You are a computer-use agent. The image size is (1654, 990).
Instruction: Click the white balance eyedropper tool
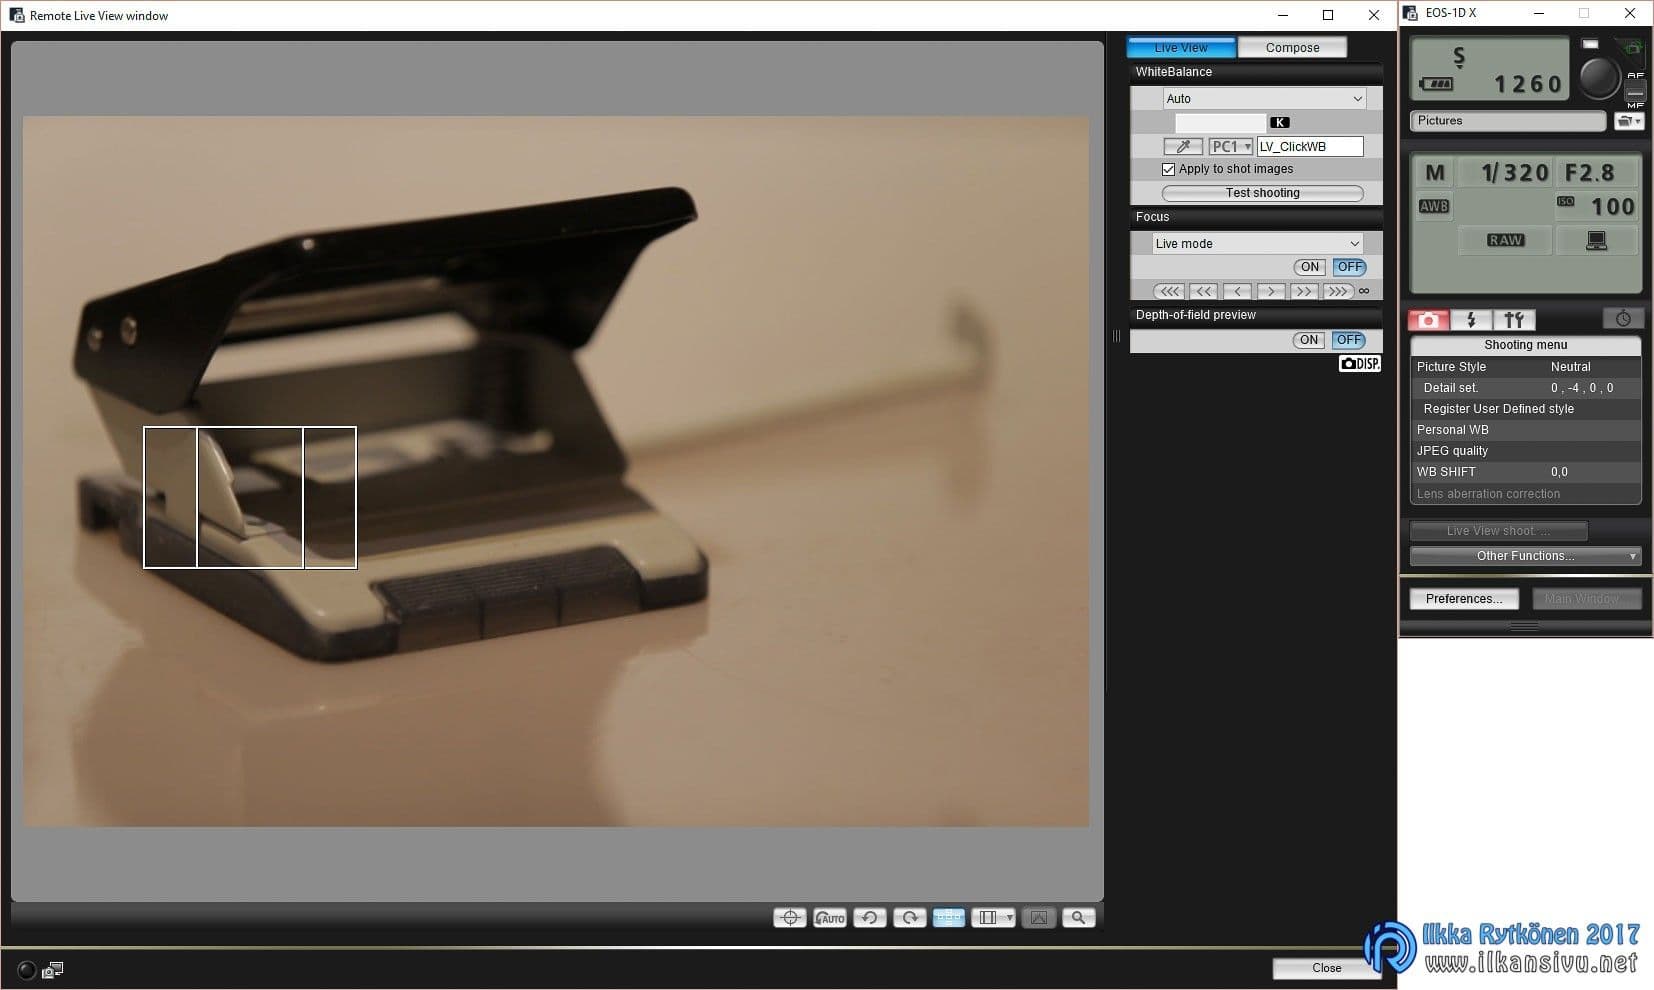click(x=1183, y=146)
